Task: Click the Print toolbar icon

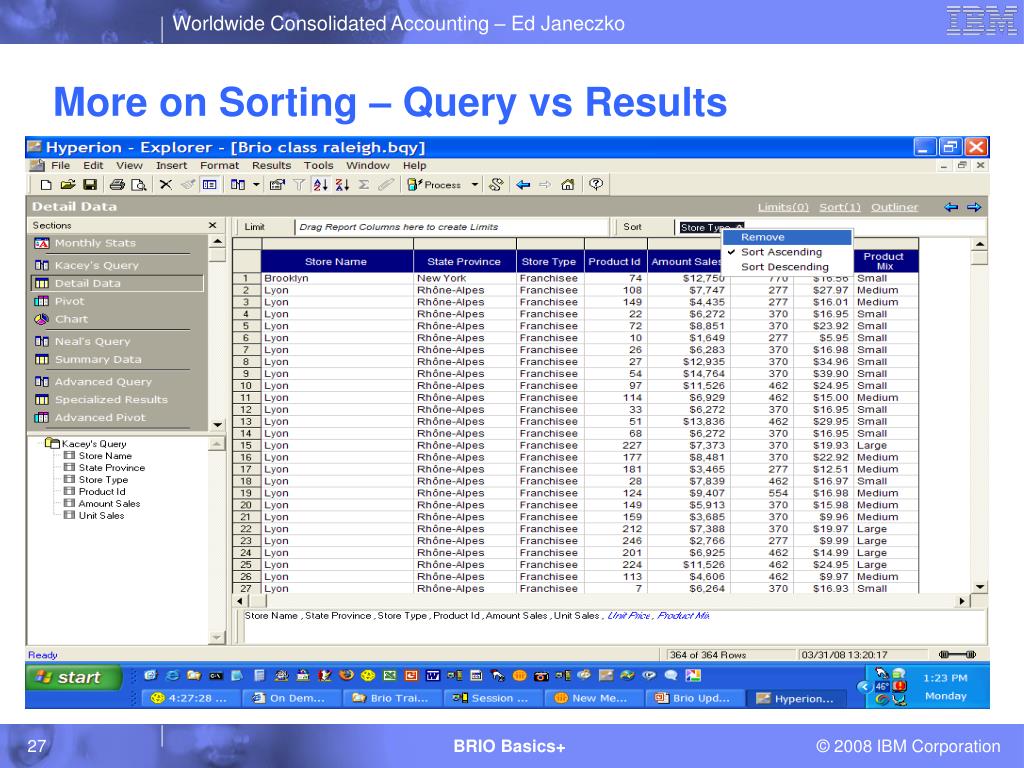Action: click(117, 185)
